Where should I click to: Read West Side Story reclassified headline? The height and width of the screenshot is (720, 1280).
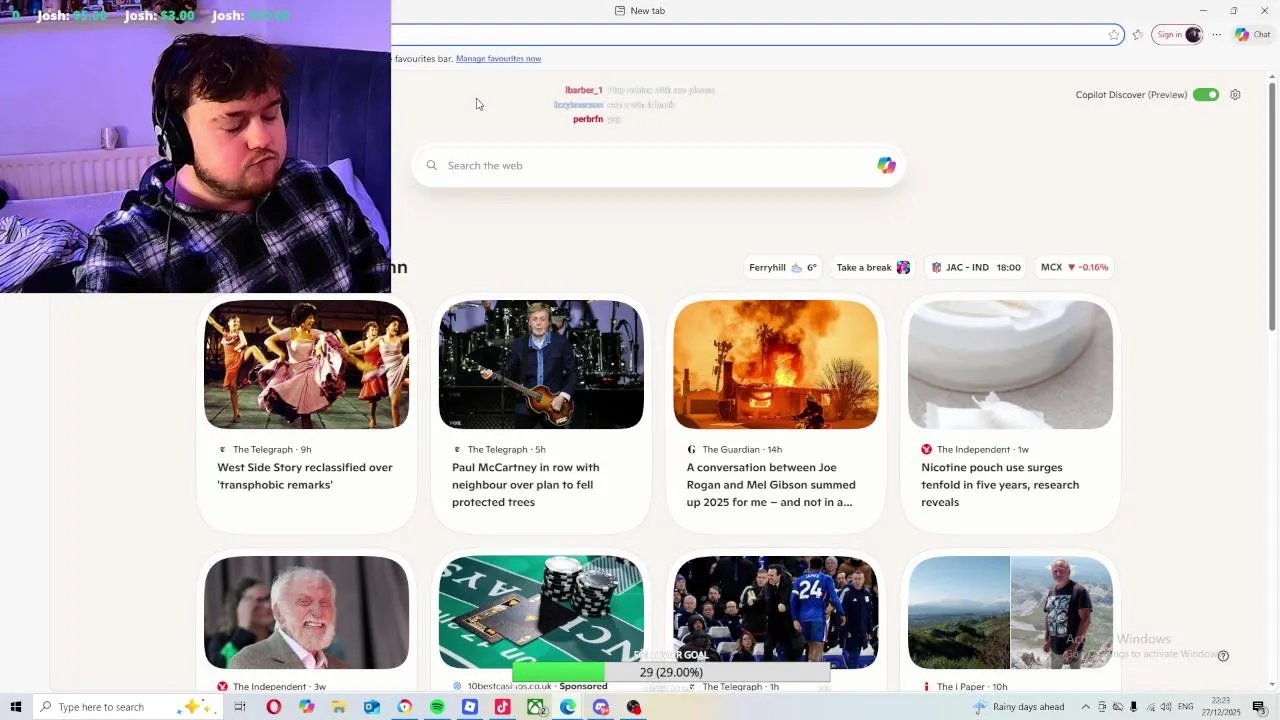[x=305, y=476]
